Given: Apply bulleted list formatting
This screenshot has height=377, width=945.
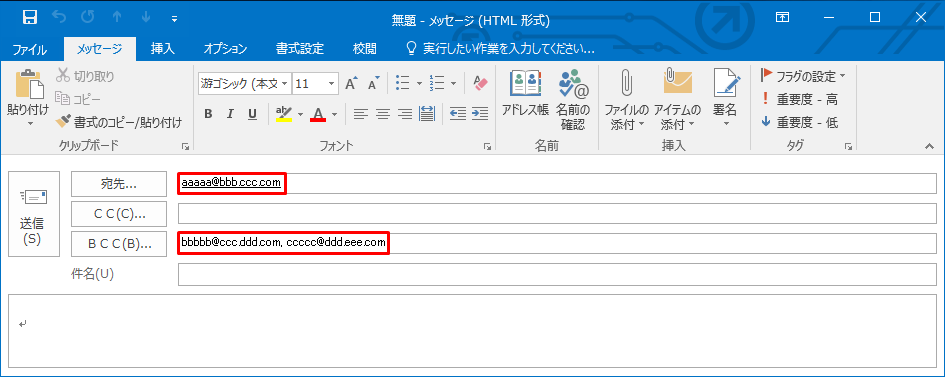Looking at the screenshot, I should coord(403,84).
